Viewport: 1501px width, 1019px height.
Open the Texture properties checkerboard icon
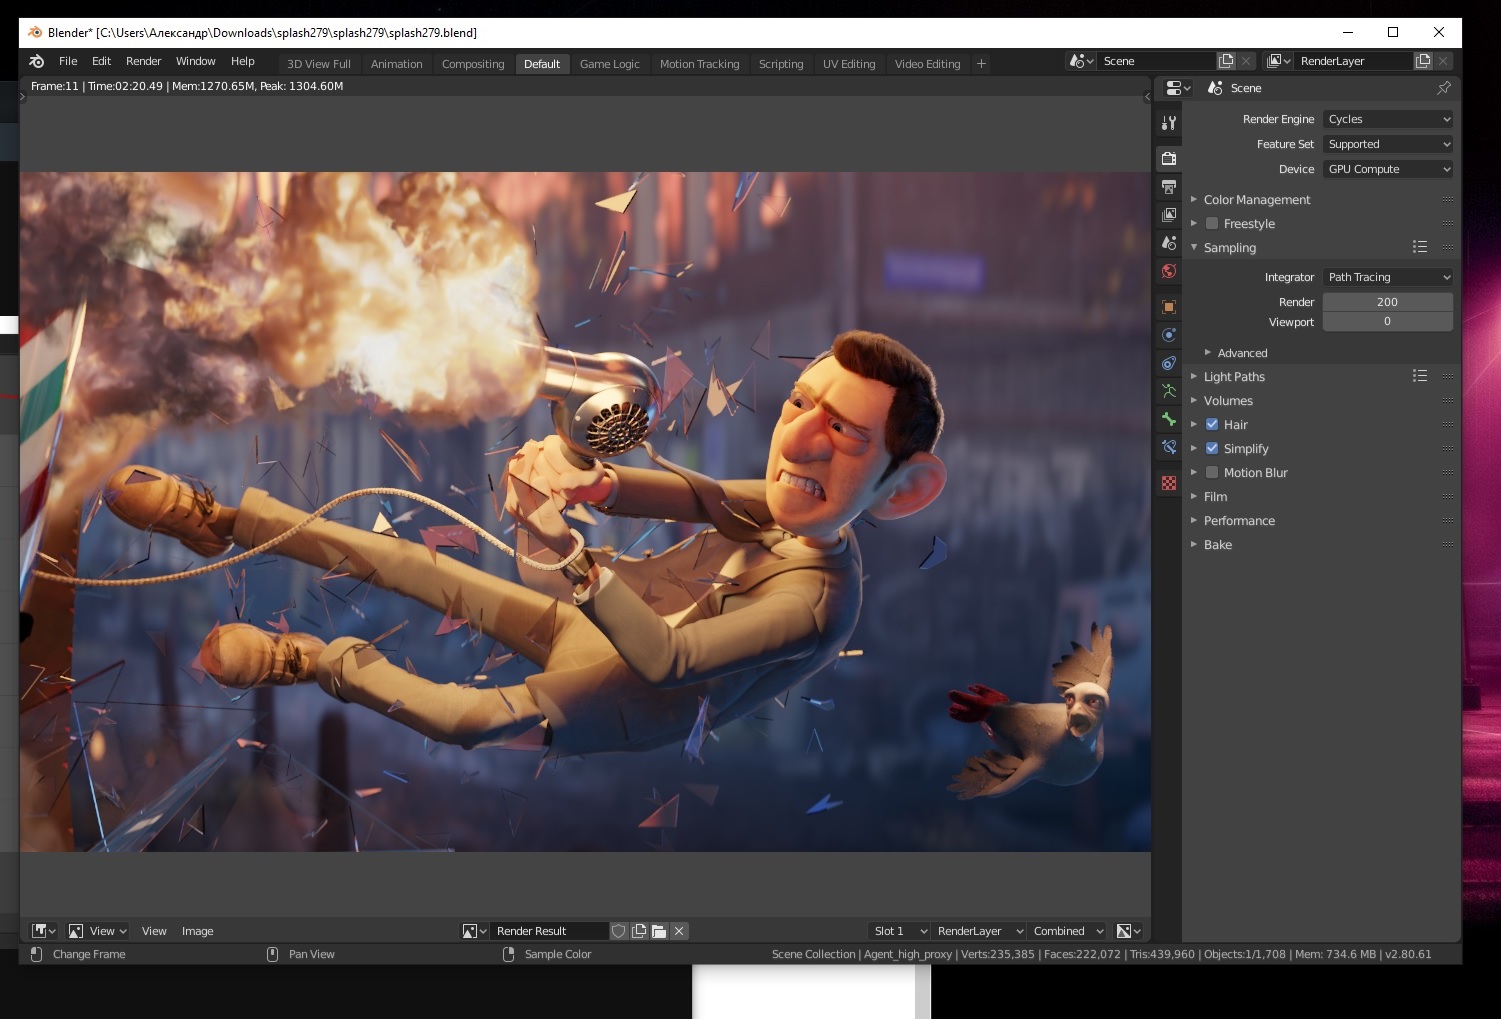pos(1168,483)
